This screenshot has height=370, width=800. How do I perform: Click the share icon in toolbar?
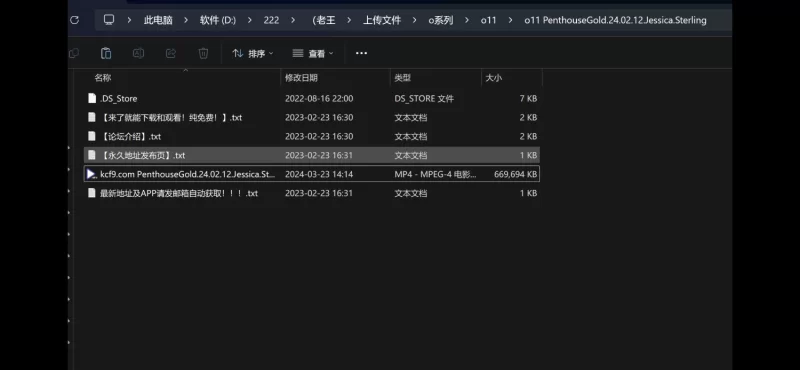tap(171, 53)
